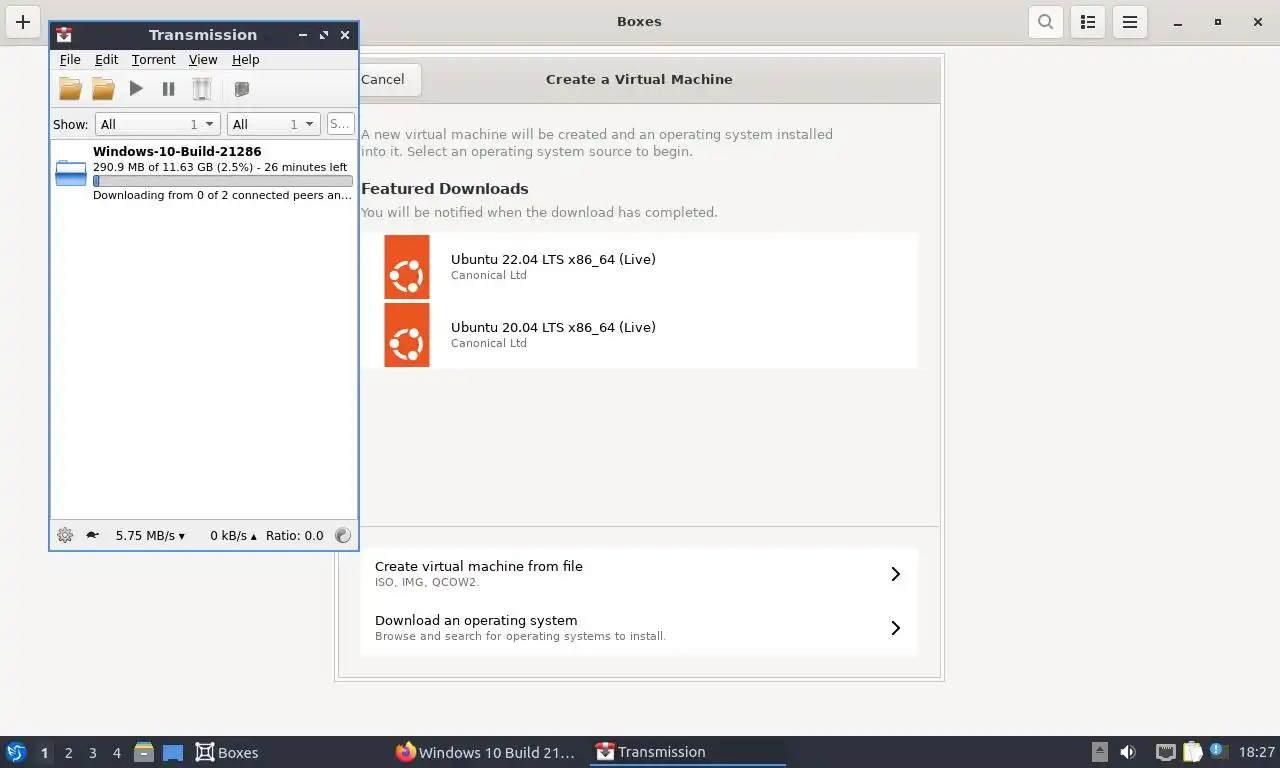Open a torrent file in Transmission toolbar
Image resolution: width=1280 pixels, height=768 pixels.
(x=70, y=89)
